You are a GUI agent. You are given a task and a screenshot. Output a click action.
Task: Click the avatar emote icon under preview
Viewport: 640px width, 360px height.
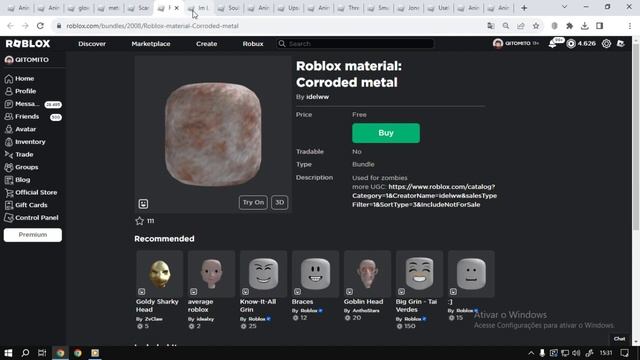(x=143, y=204)
